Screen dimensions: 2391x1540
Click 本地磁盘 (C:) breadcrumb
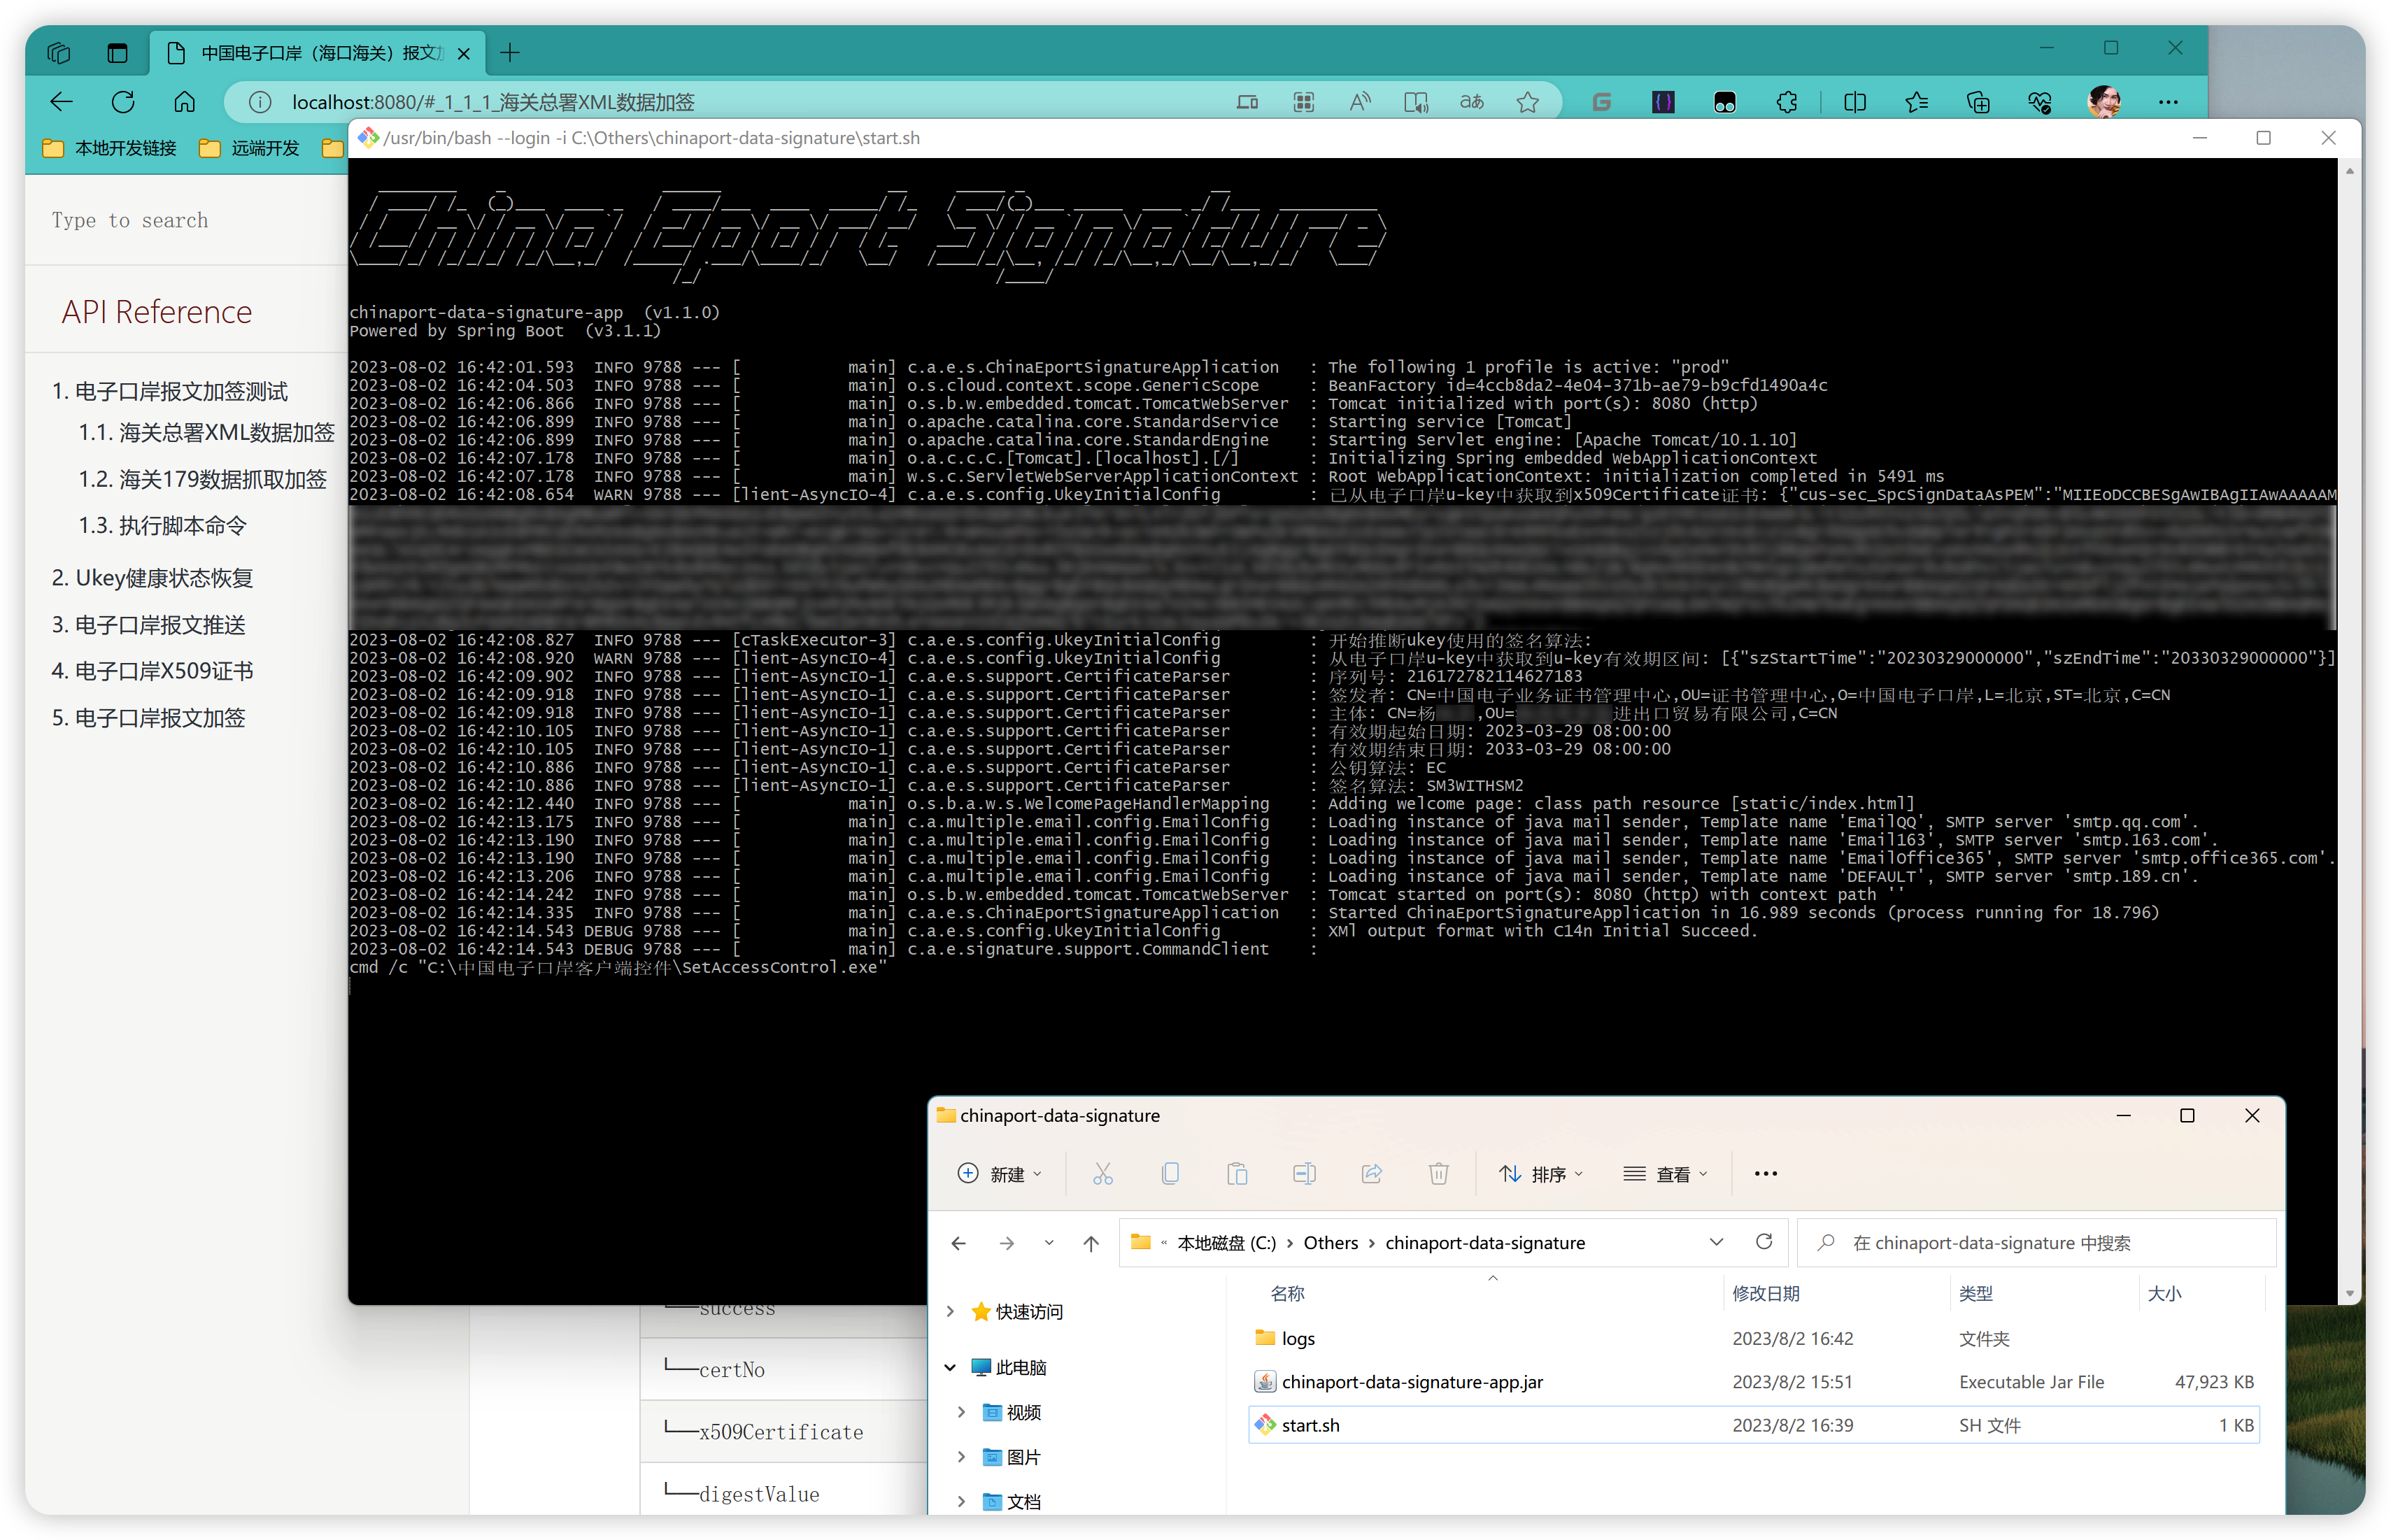[1227, 1243]
